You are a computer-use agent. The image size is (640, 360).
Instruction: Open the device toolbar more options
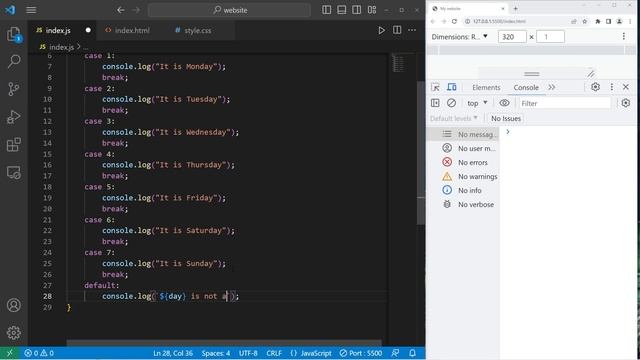point(624,37)
